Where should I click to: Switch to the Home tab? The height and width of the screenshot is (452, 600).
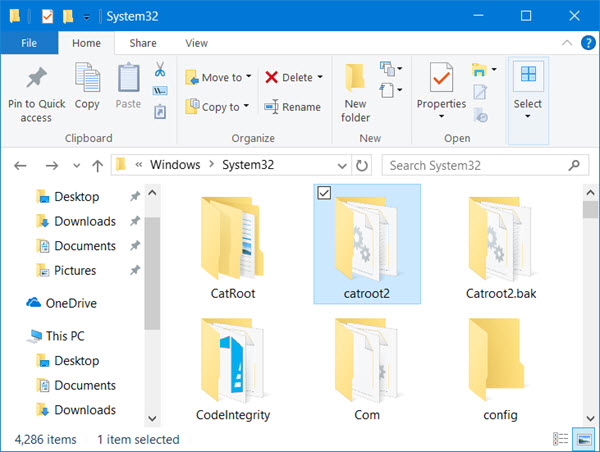click(86, 43)
